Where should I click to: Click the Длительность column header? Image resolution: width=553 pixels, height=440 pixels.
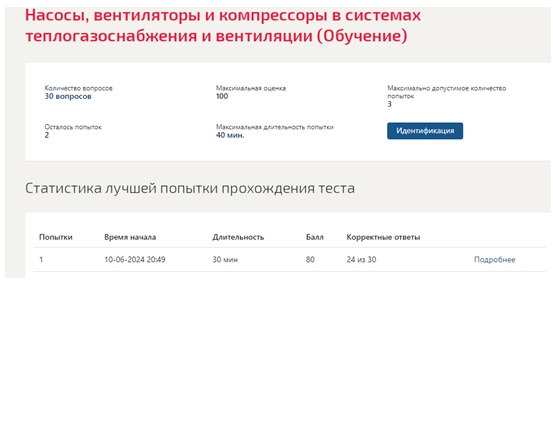click(238, 237)
